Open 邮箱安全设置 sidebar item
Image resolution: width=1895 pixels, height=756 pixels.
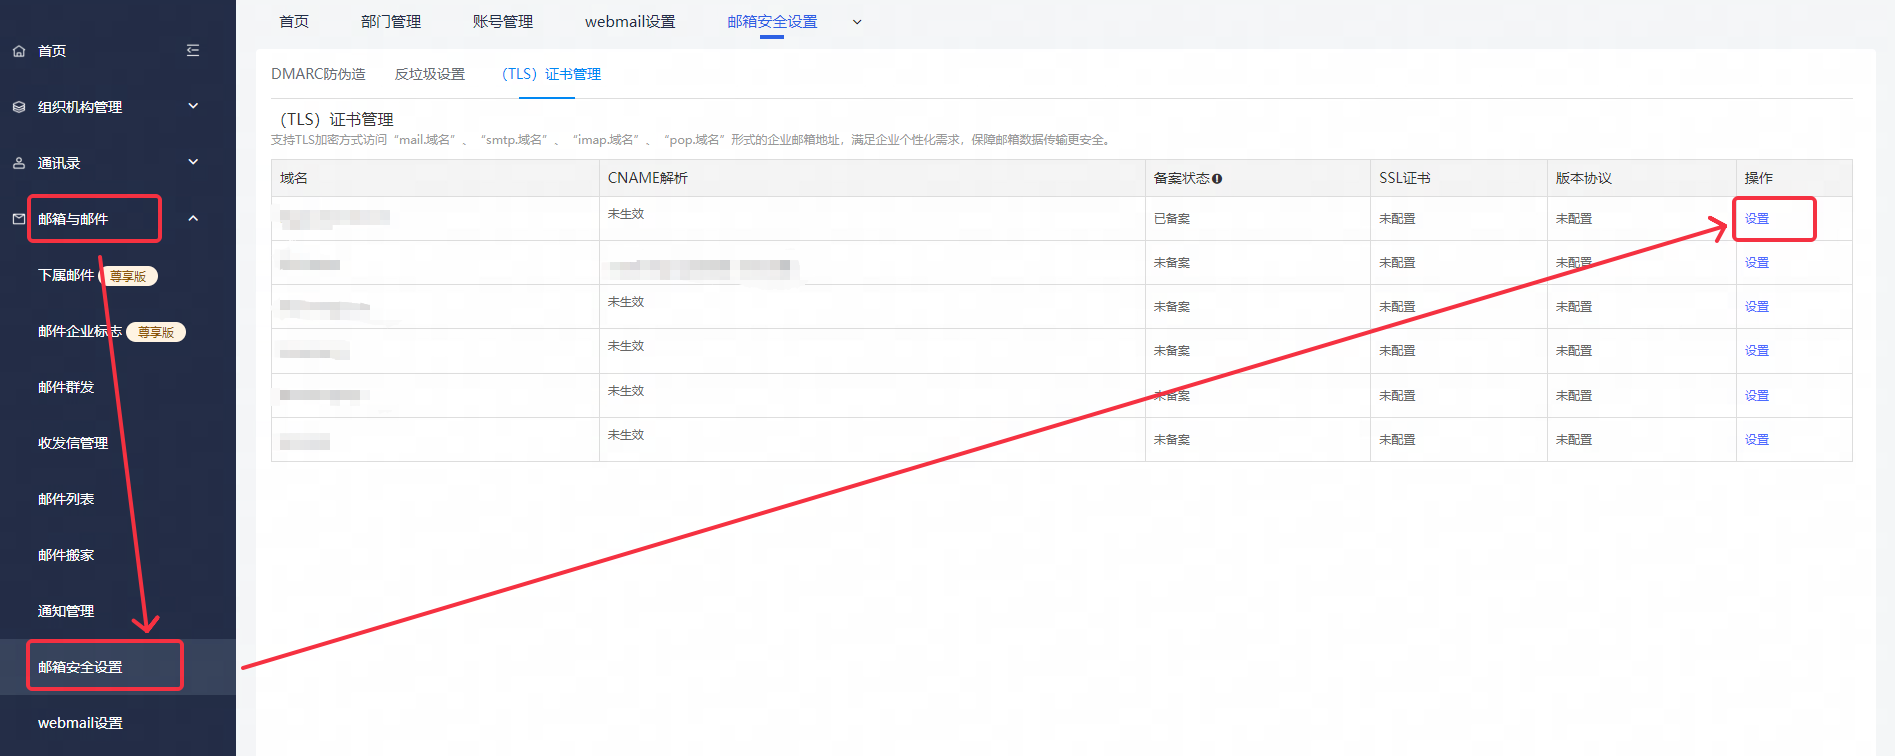tap(80, 667)
